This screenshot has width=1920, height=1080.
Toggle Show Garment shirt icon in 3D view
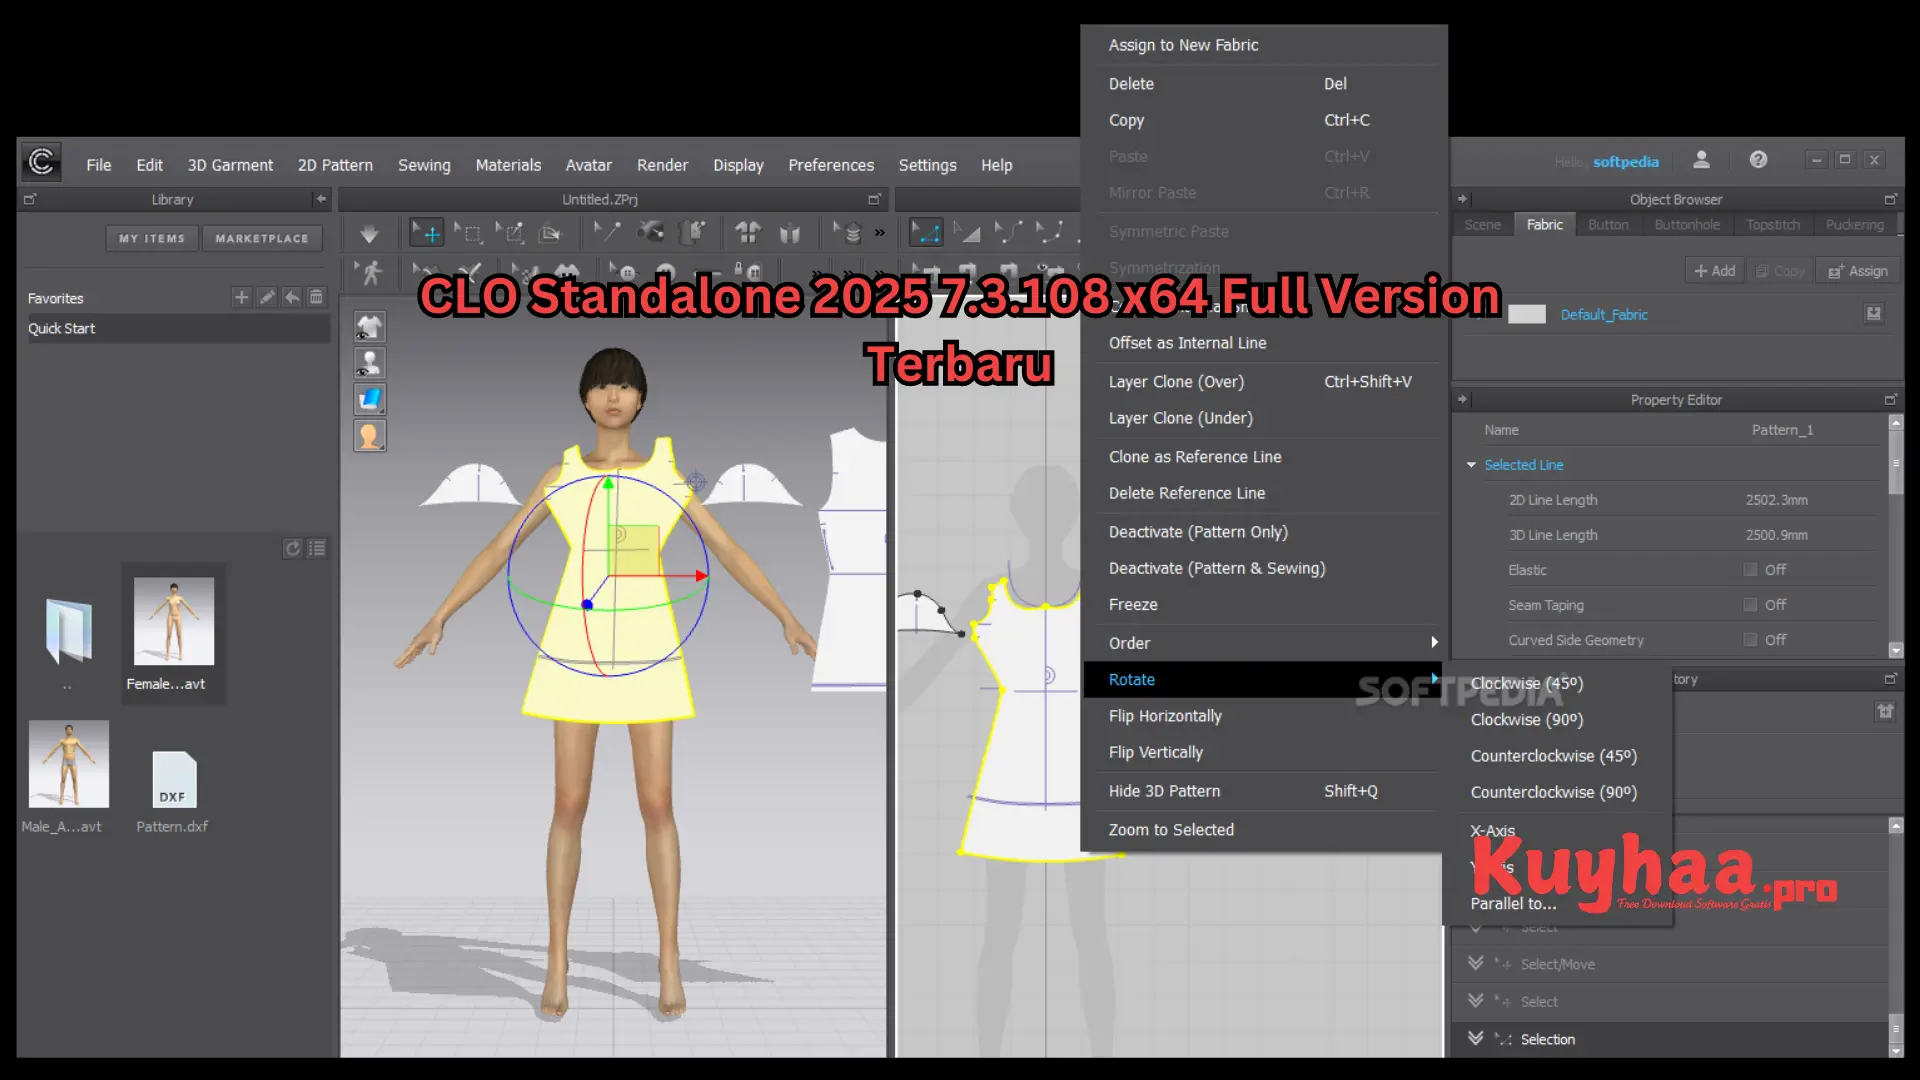coord(370,326)
